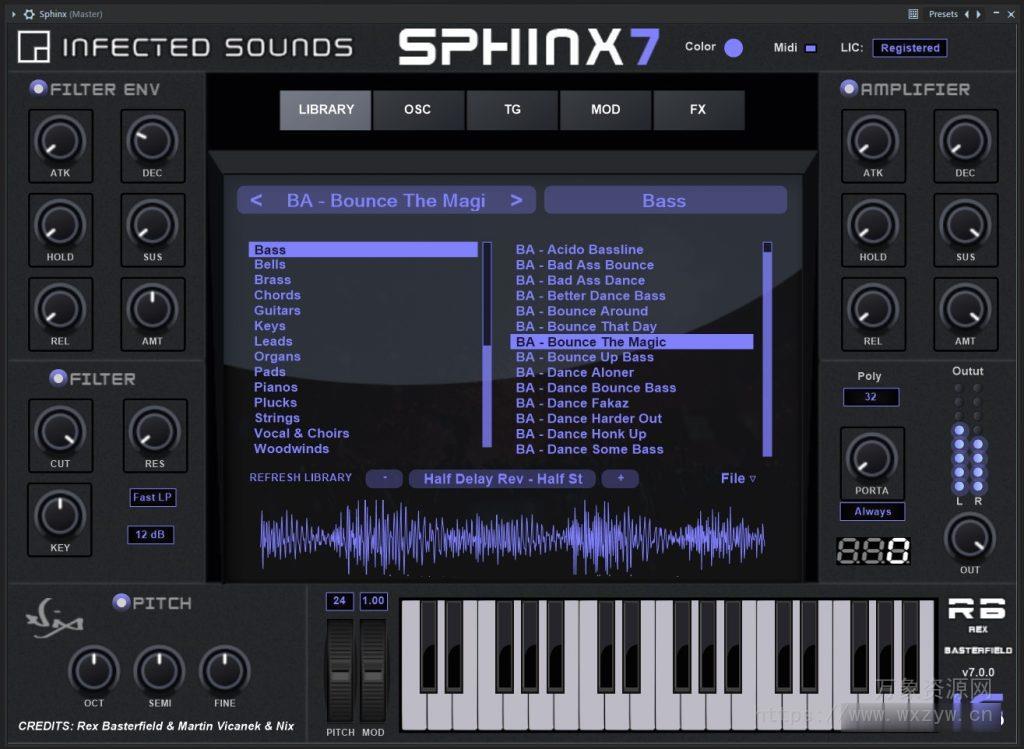Toggle the Always portamento mode
The width and height of the screenshot is (1024, 749).
(x=871, y=511)
